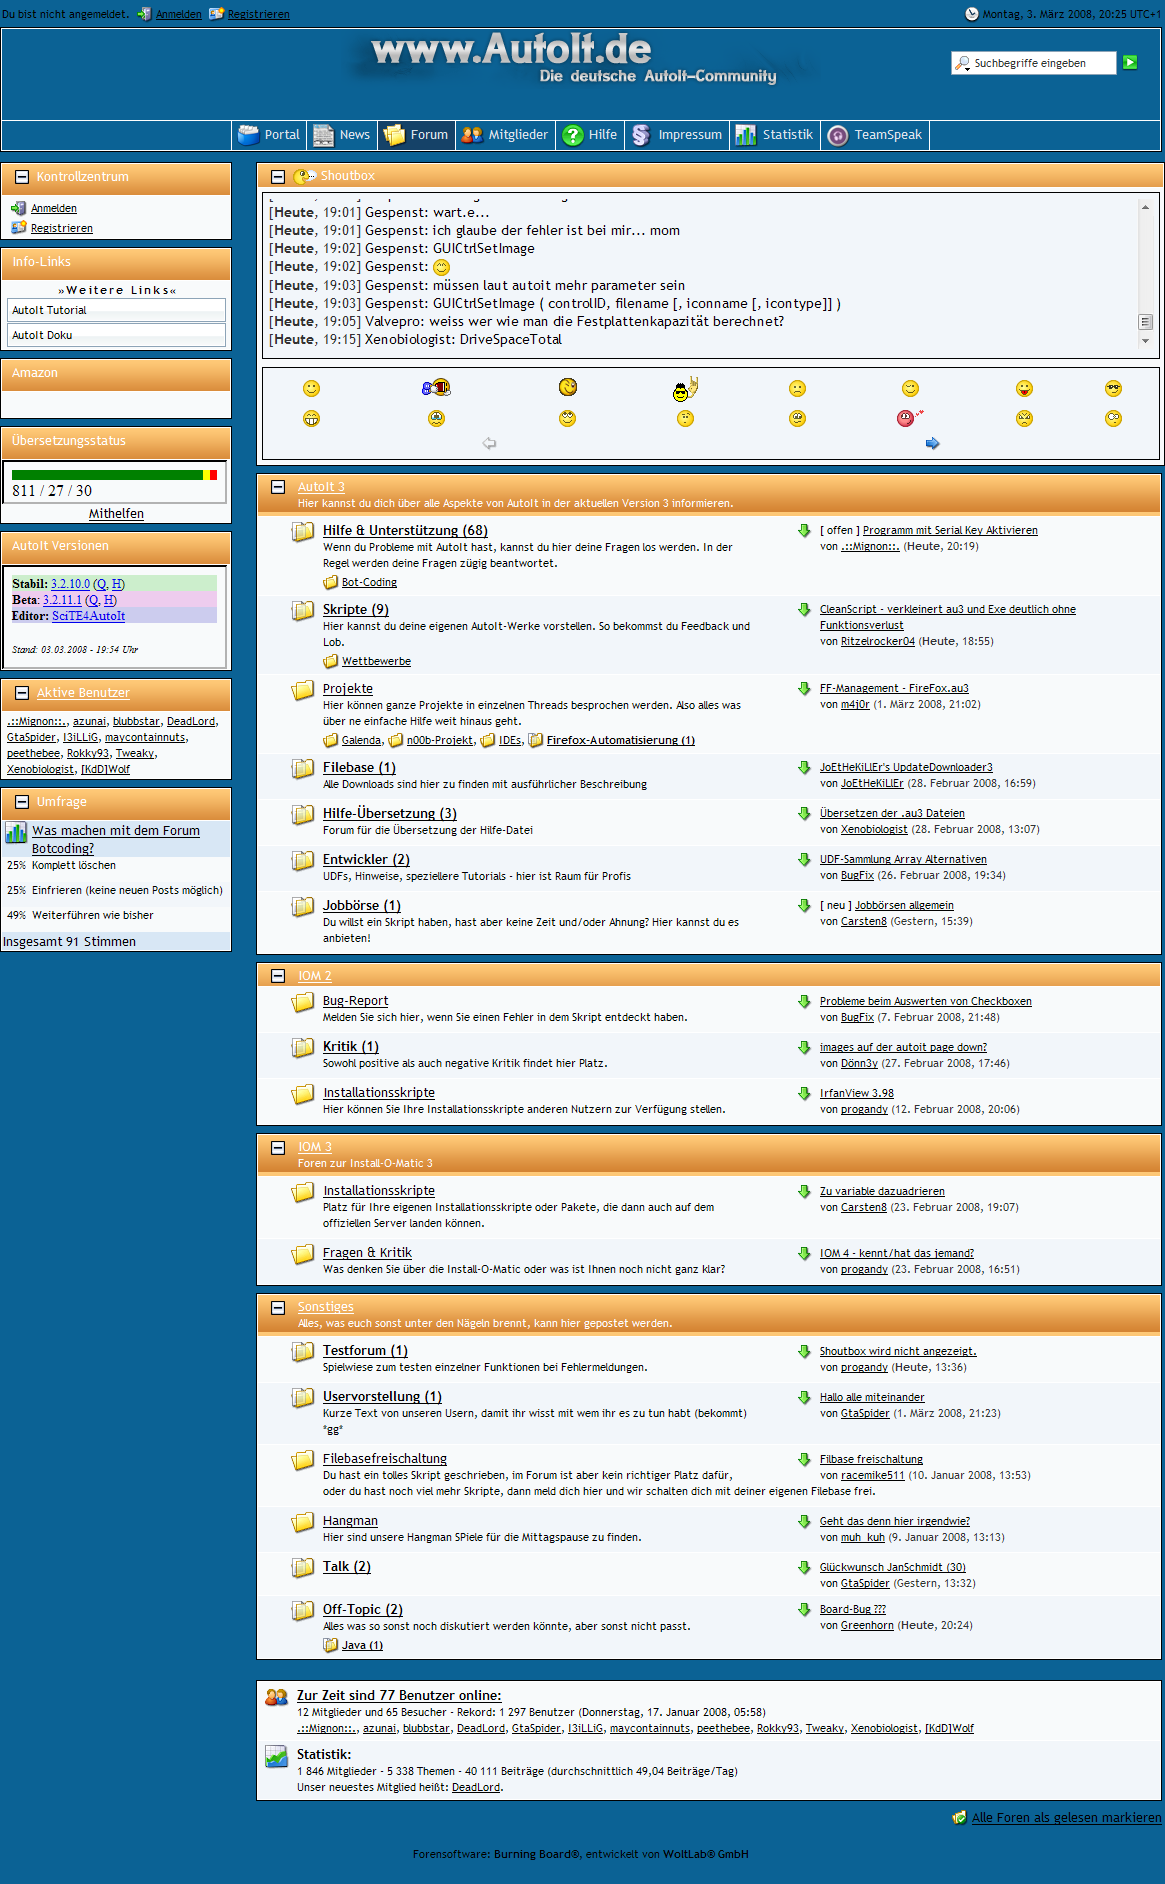Image resolution: width=1165 pixels, height=1884 pixels.
Task: Click the Hilfe & Unterstützung folder icon
Action: (302, 532)
